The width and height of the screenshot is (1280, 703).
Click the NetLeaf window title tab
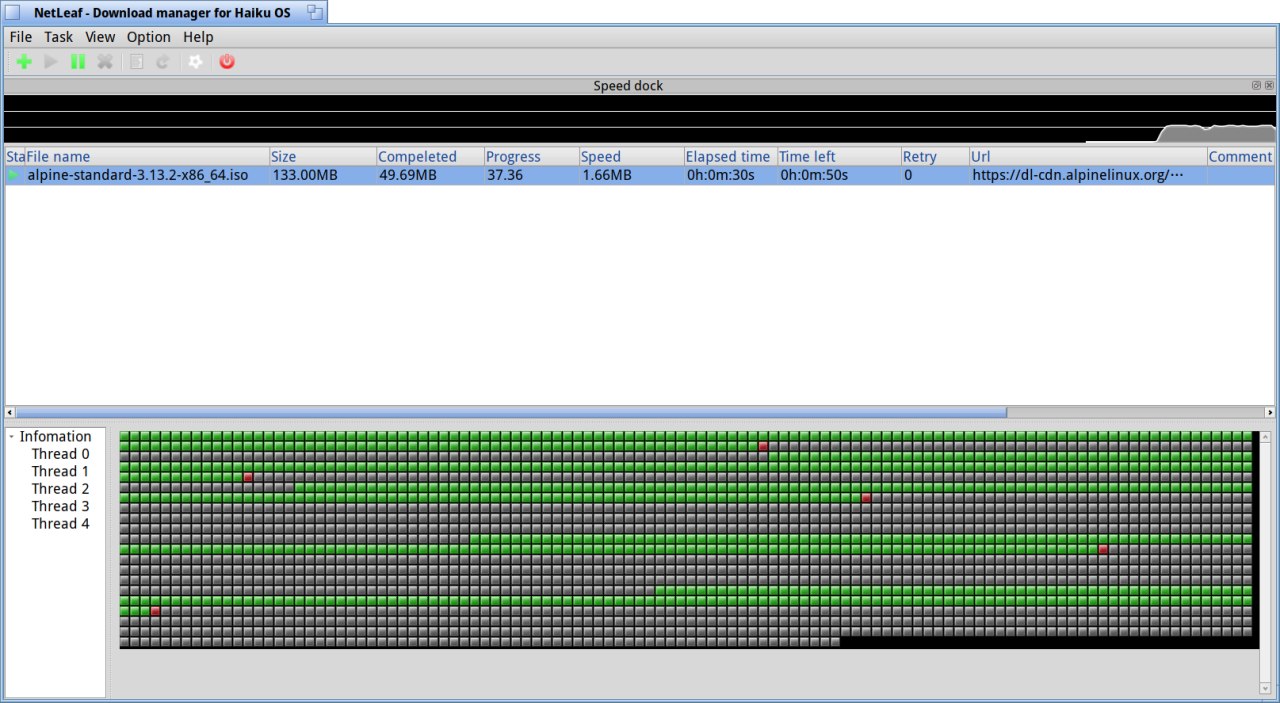162,12
